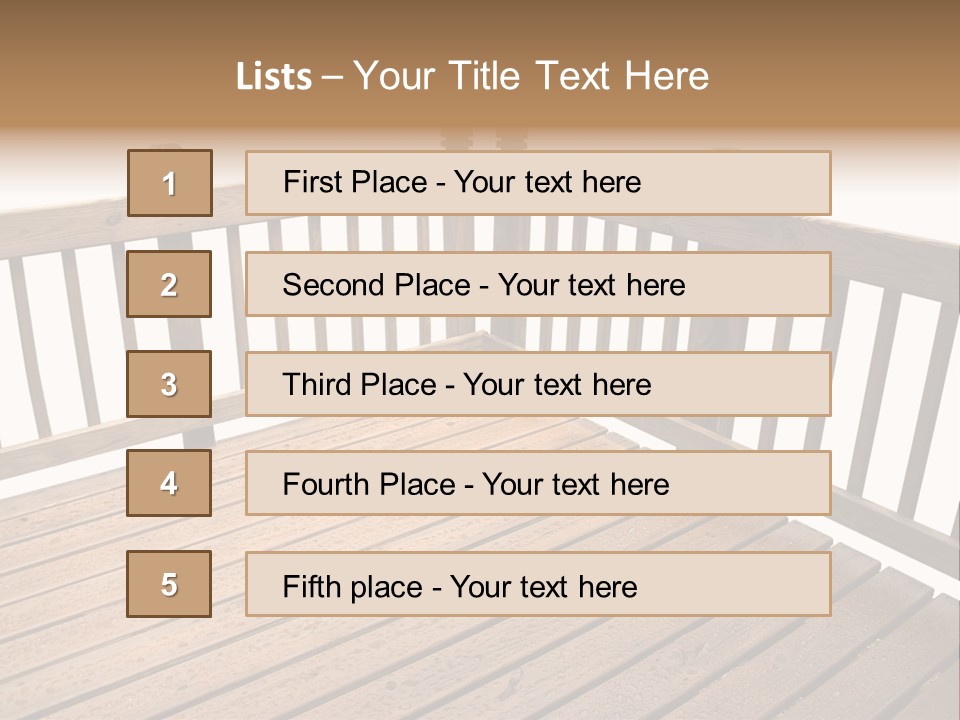Screen dimensions: 960x720
Task: Select the number 4 list marker box
Action: 169,483
